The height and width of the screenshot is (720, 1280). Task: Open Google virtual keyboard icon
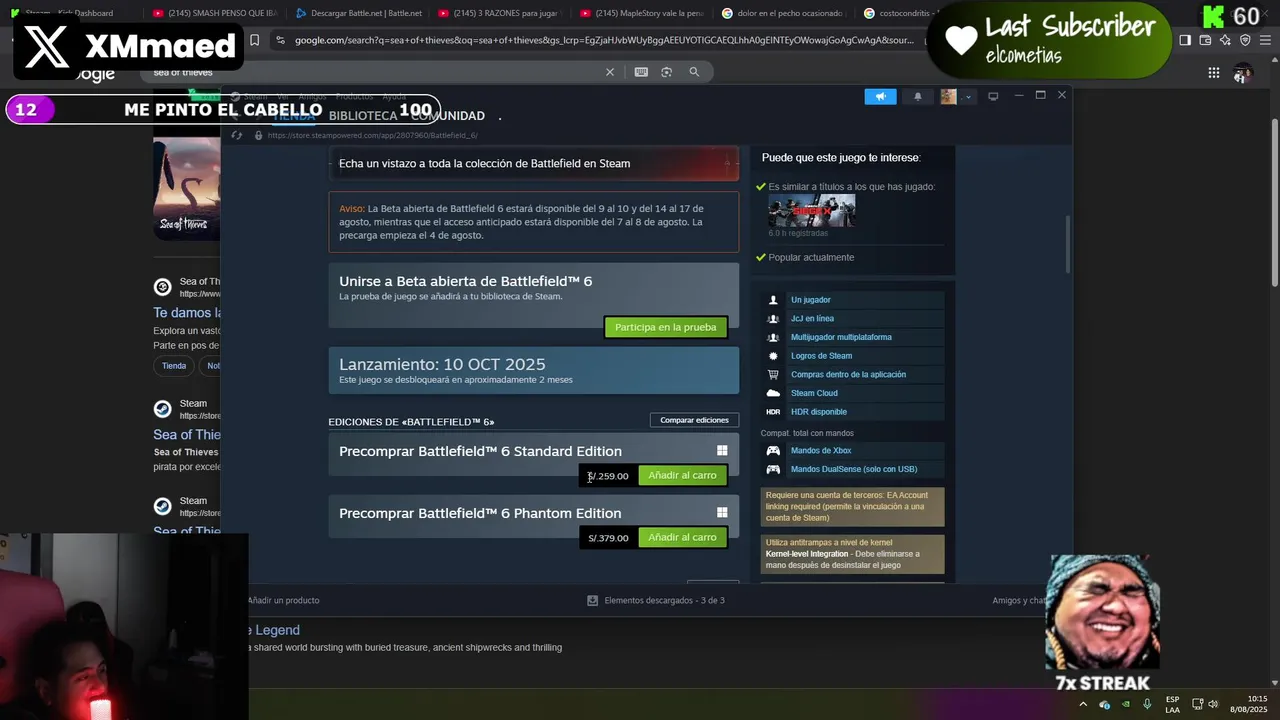[641, 72]
